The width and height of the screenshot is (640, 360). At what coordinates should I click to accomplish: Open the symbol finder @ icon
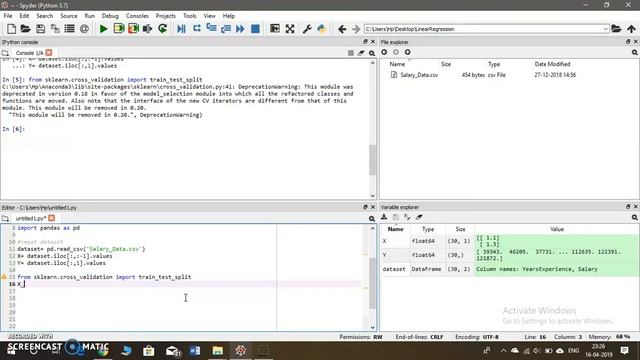pyautogui.click(x=84, y=29)
